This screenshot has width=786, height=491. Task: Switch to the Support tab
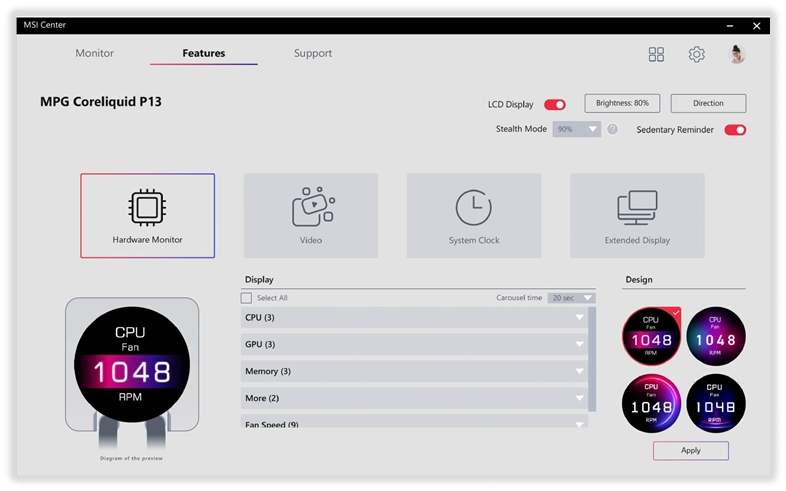pos(313,53)
